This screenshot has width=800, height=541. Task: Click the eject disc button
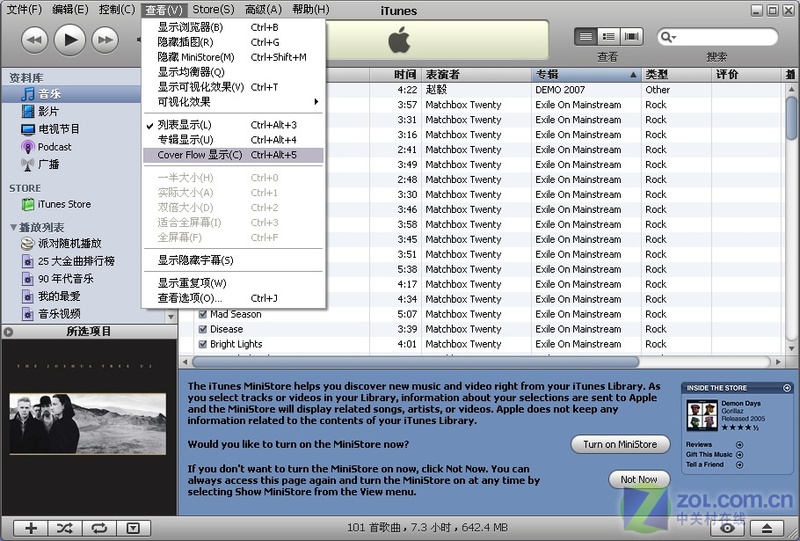(766, 528)
